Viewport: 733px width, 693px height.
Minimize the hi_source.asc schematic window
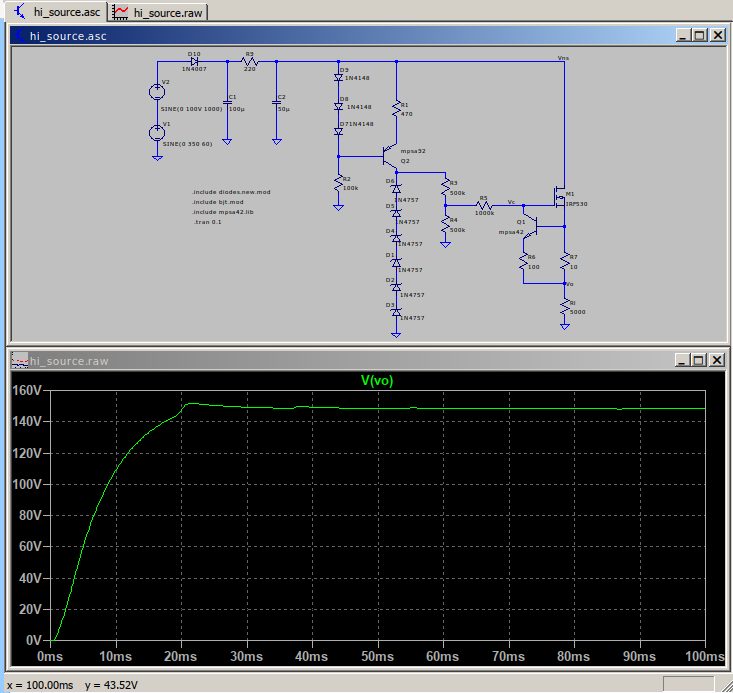click(683, 35)
